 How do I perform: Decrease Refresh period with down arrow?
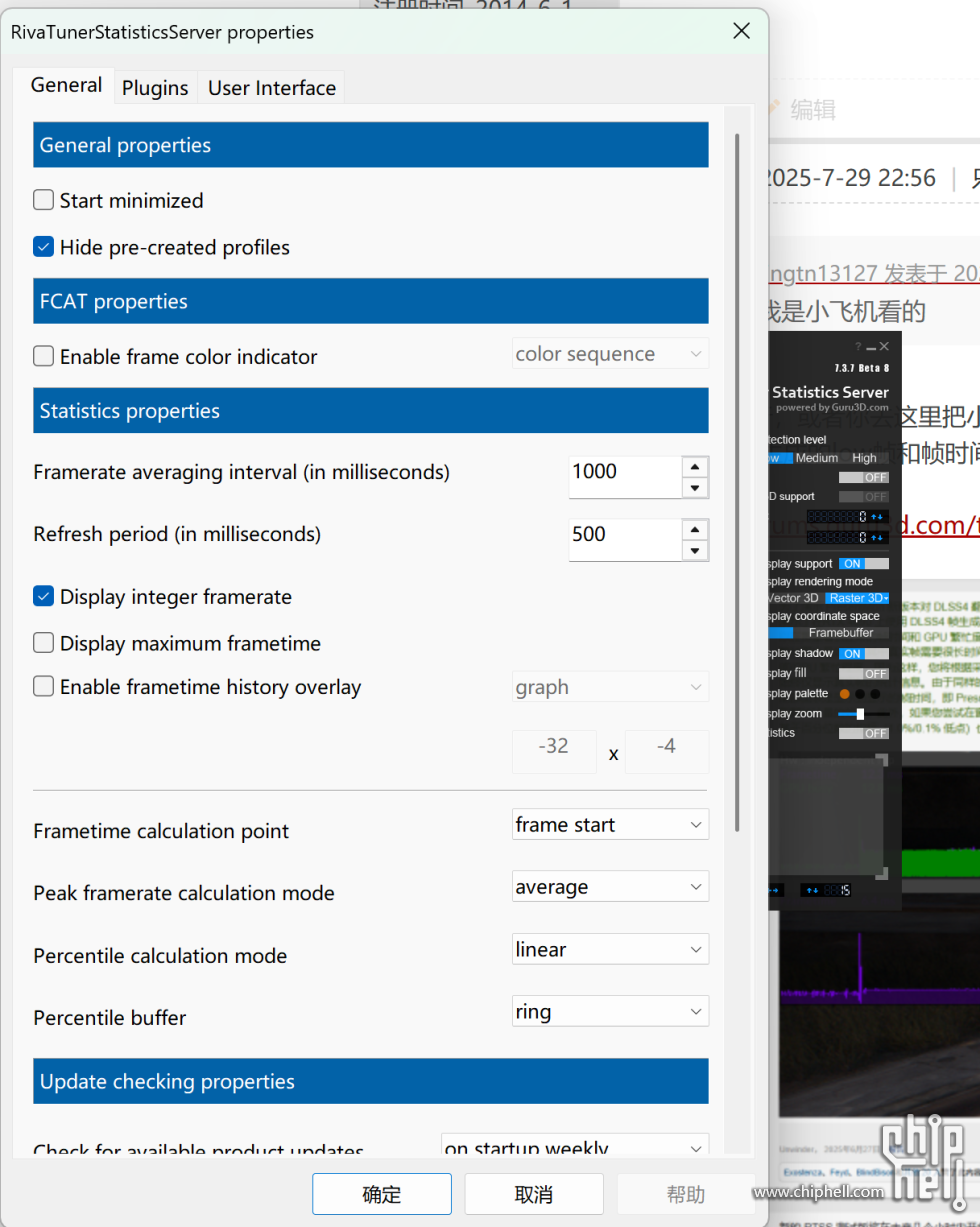[x=695, y=550]
